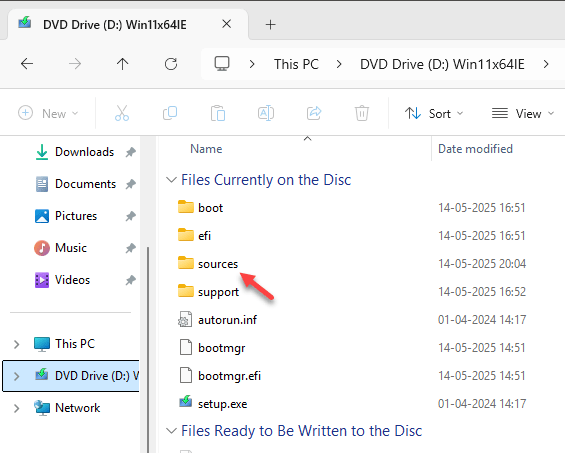Go up one folder level
Screen dimensions: 565x453
tap(123, 64)
